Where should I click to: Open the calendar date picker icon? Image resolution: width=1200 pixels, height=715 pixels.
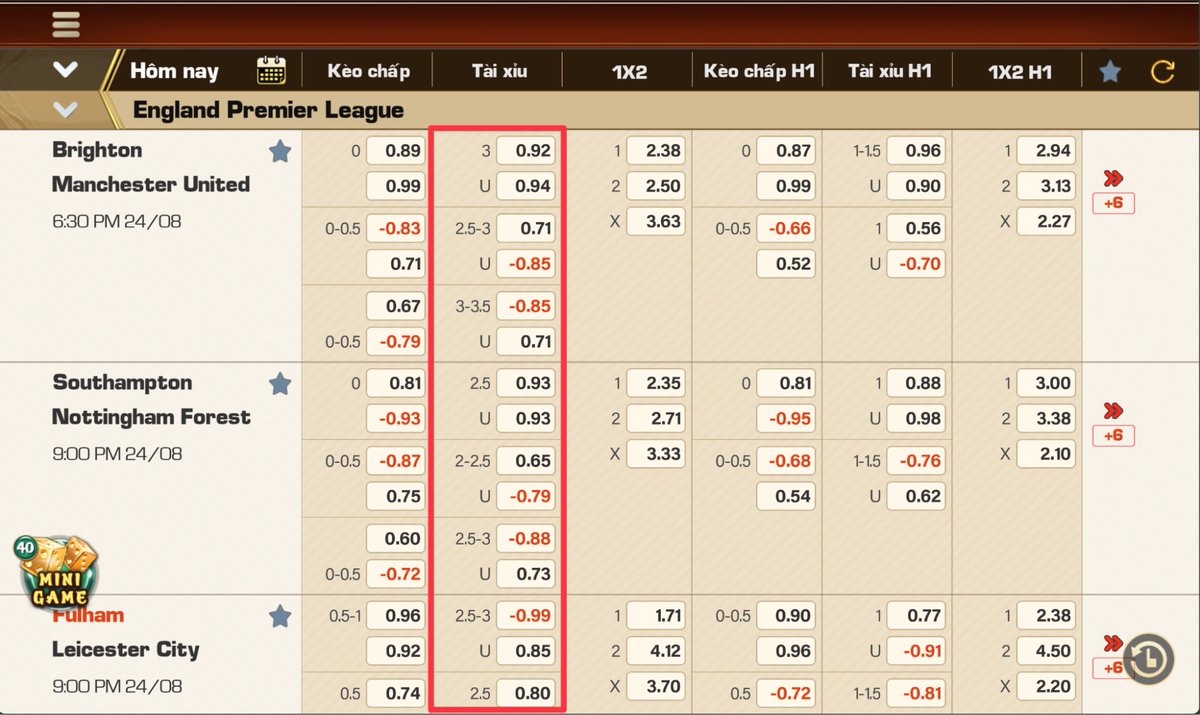tap(271, 71)
